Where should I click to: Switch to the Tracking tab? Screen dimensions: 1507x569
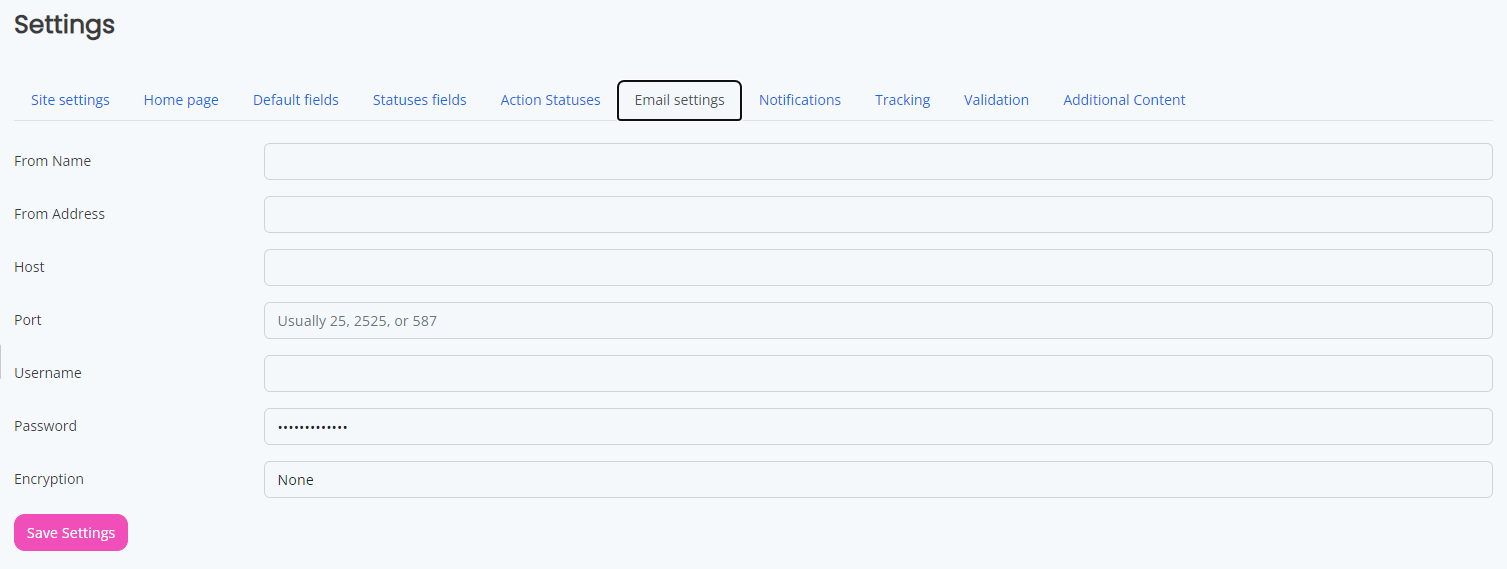pos(902,100)
